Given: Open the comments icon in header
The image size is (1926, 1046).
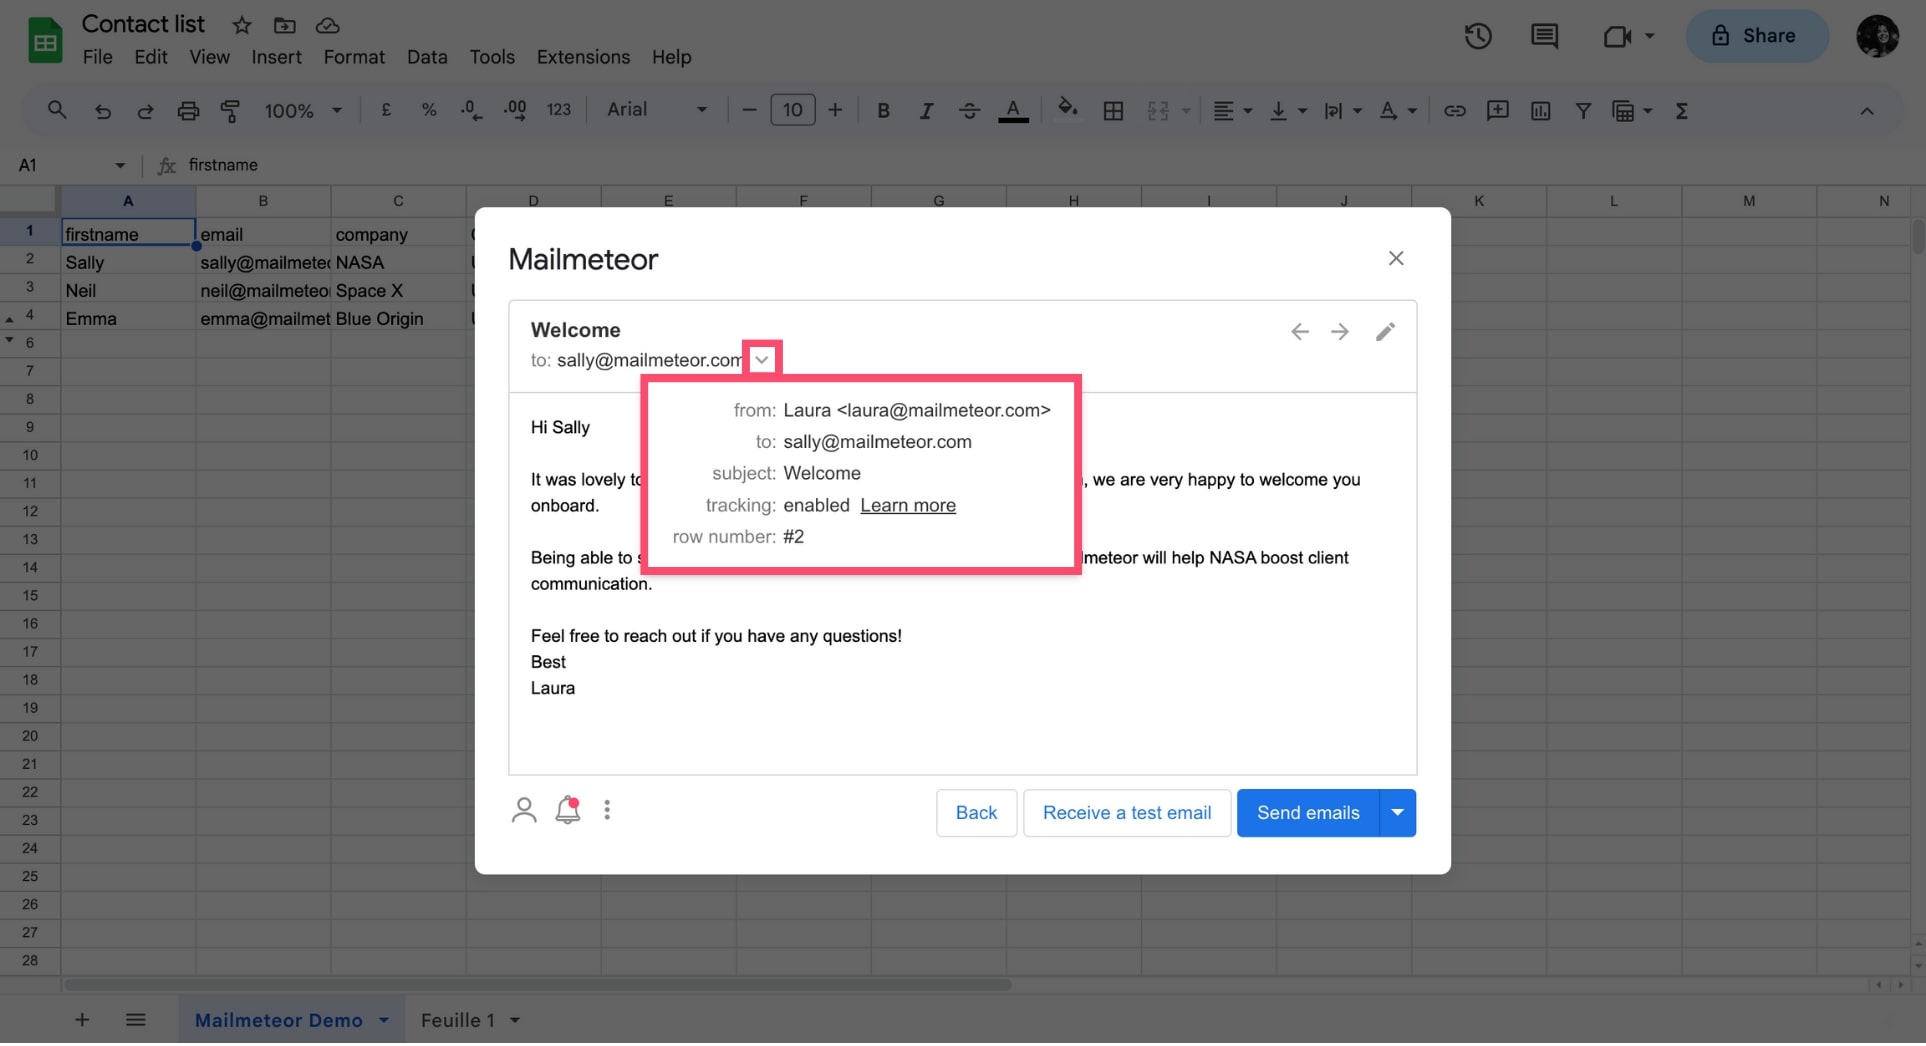Looking at the screenshot, I should [1544, 36].
